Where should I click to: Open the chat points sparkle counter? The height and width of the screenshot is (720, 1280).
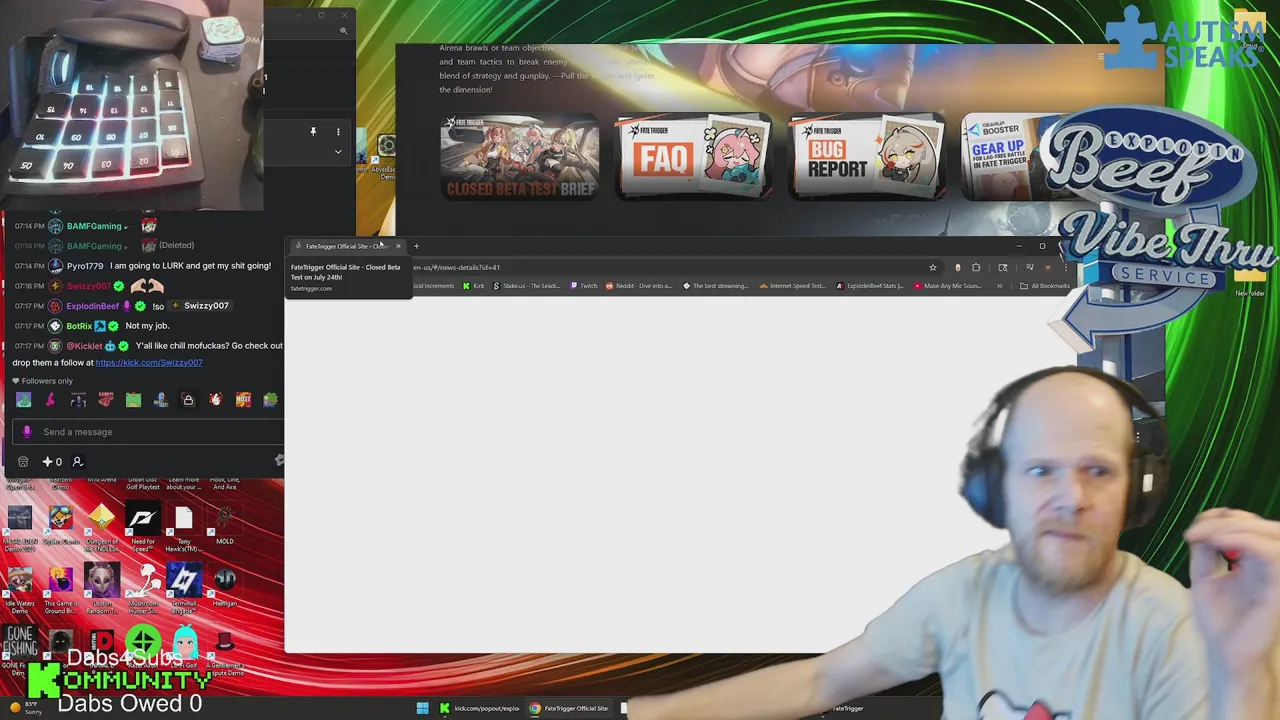click(52, 462)
